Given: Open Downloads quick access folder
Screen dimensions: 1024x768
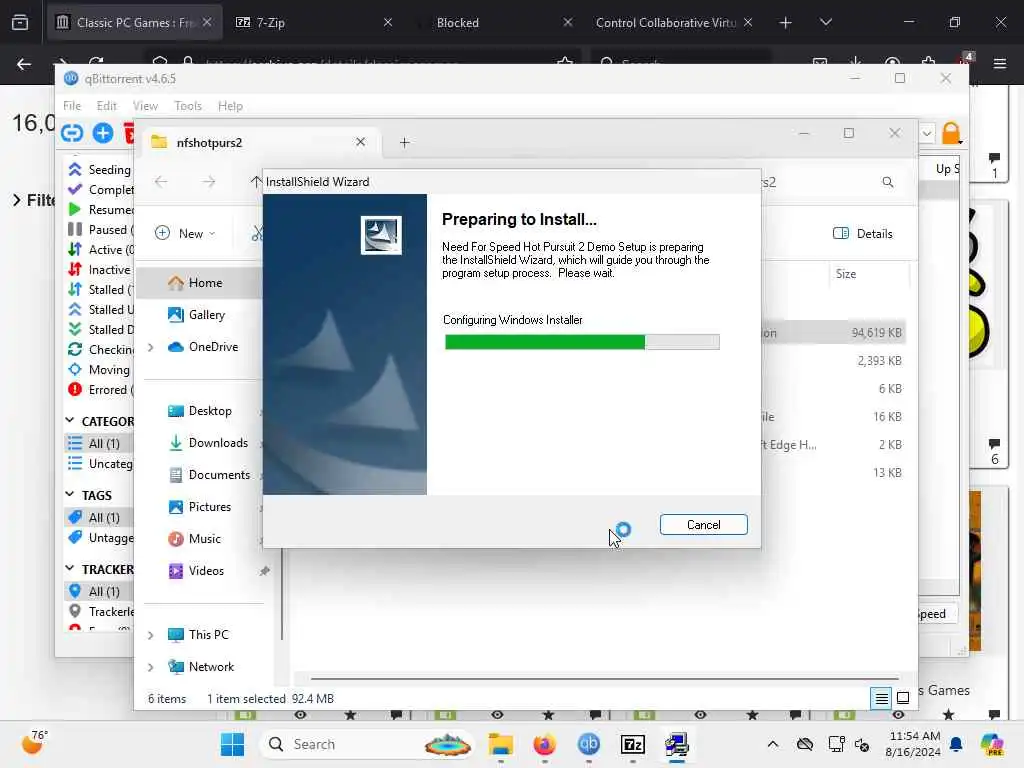Looking at the screenshot, I should click(x=218, y=443).
